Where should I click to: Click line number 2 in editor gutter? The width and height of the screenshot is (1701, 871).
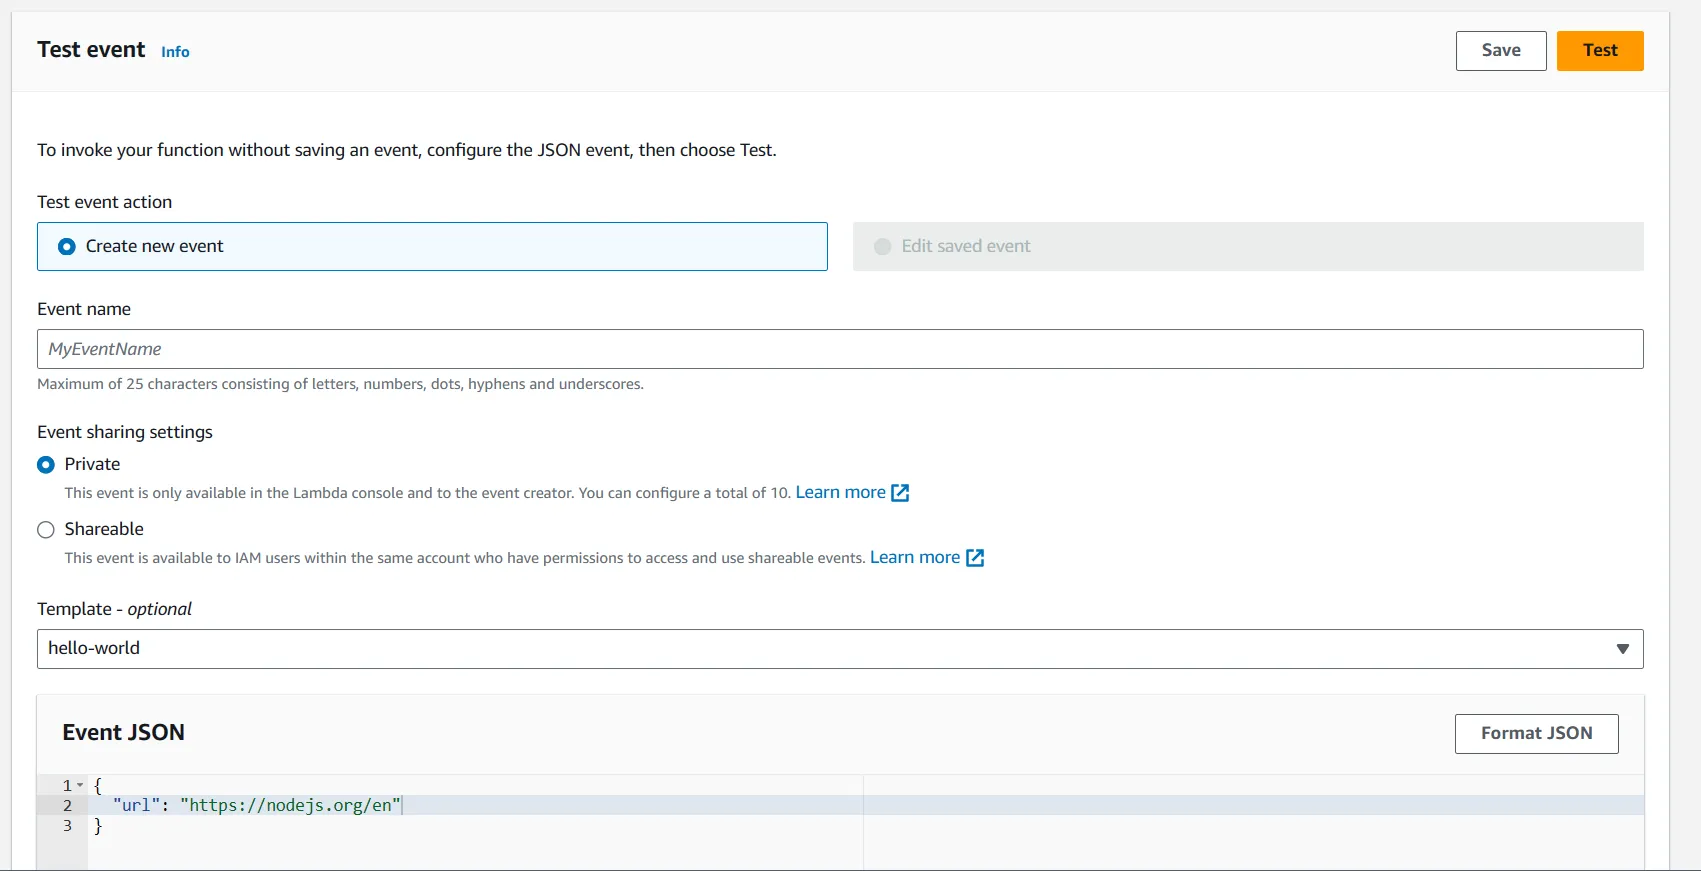(67, 806)
